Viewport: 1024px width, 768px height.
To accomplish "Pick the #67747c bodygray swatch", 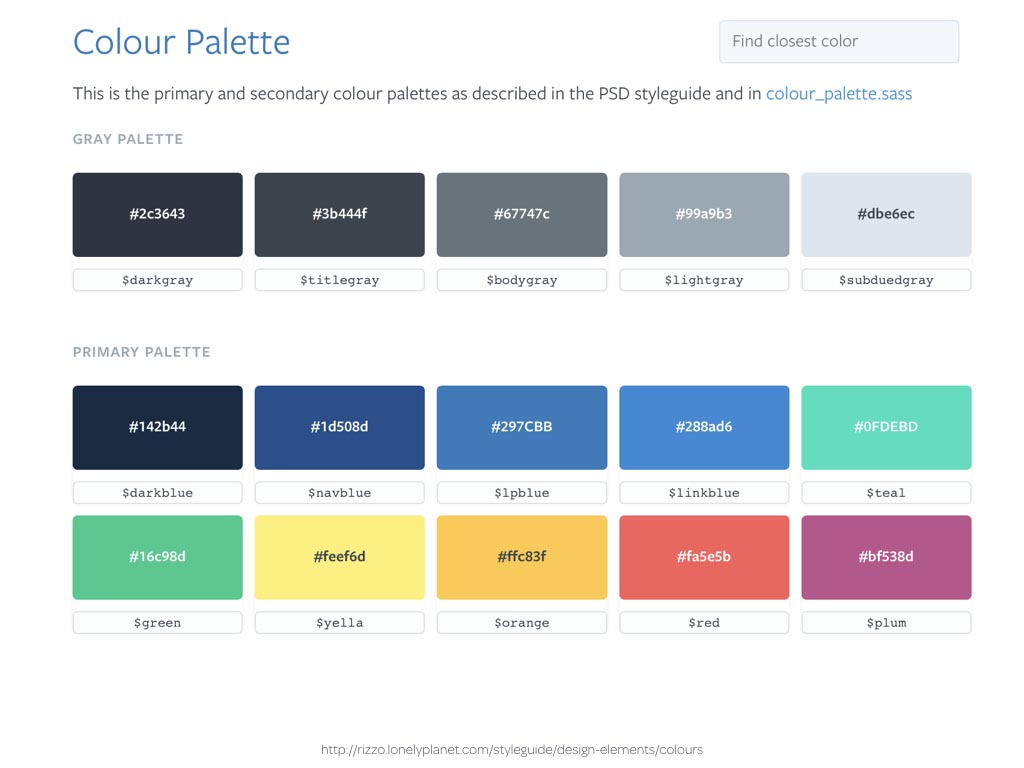I will 522,215.
